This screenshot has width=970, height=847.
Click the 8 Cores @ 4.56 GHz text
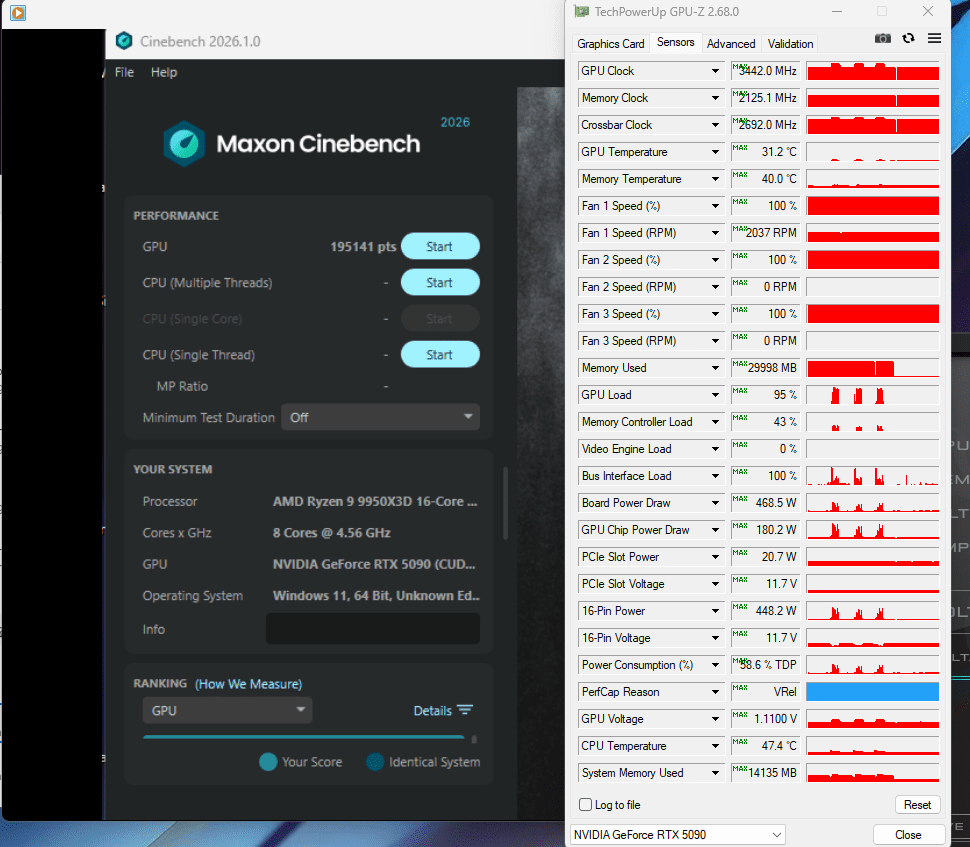click(x=332, y=533)
